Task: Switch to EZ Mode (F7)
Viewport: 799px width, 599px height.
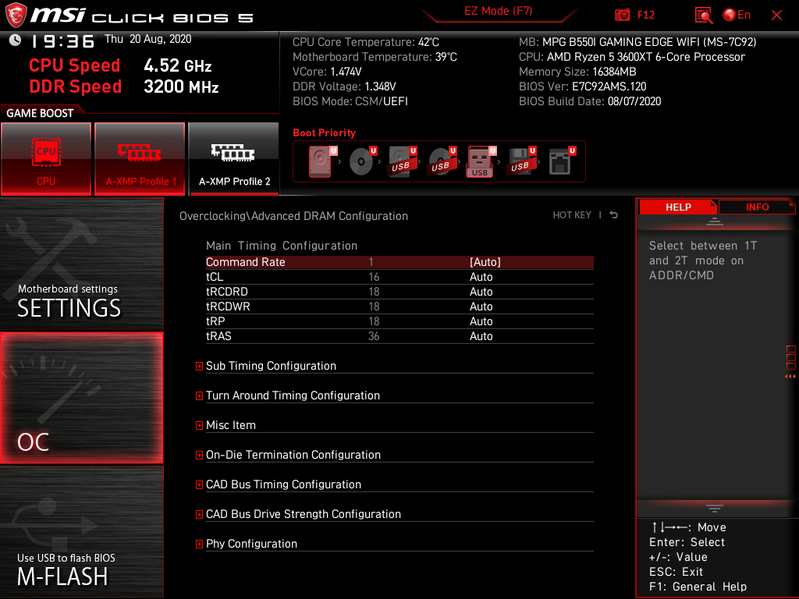Action: 498,11
